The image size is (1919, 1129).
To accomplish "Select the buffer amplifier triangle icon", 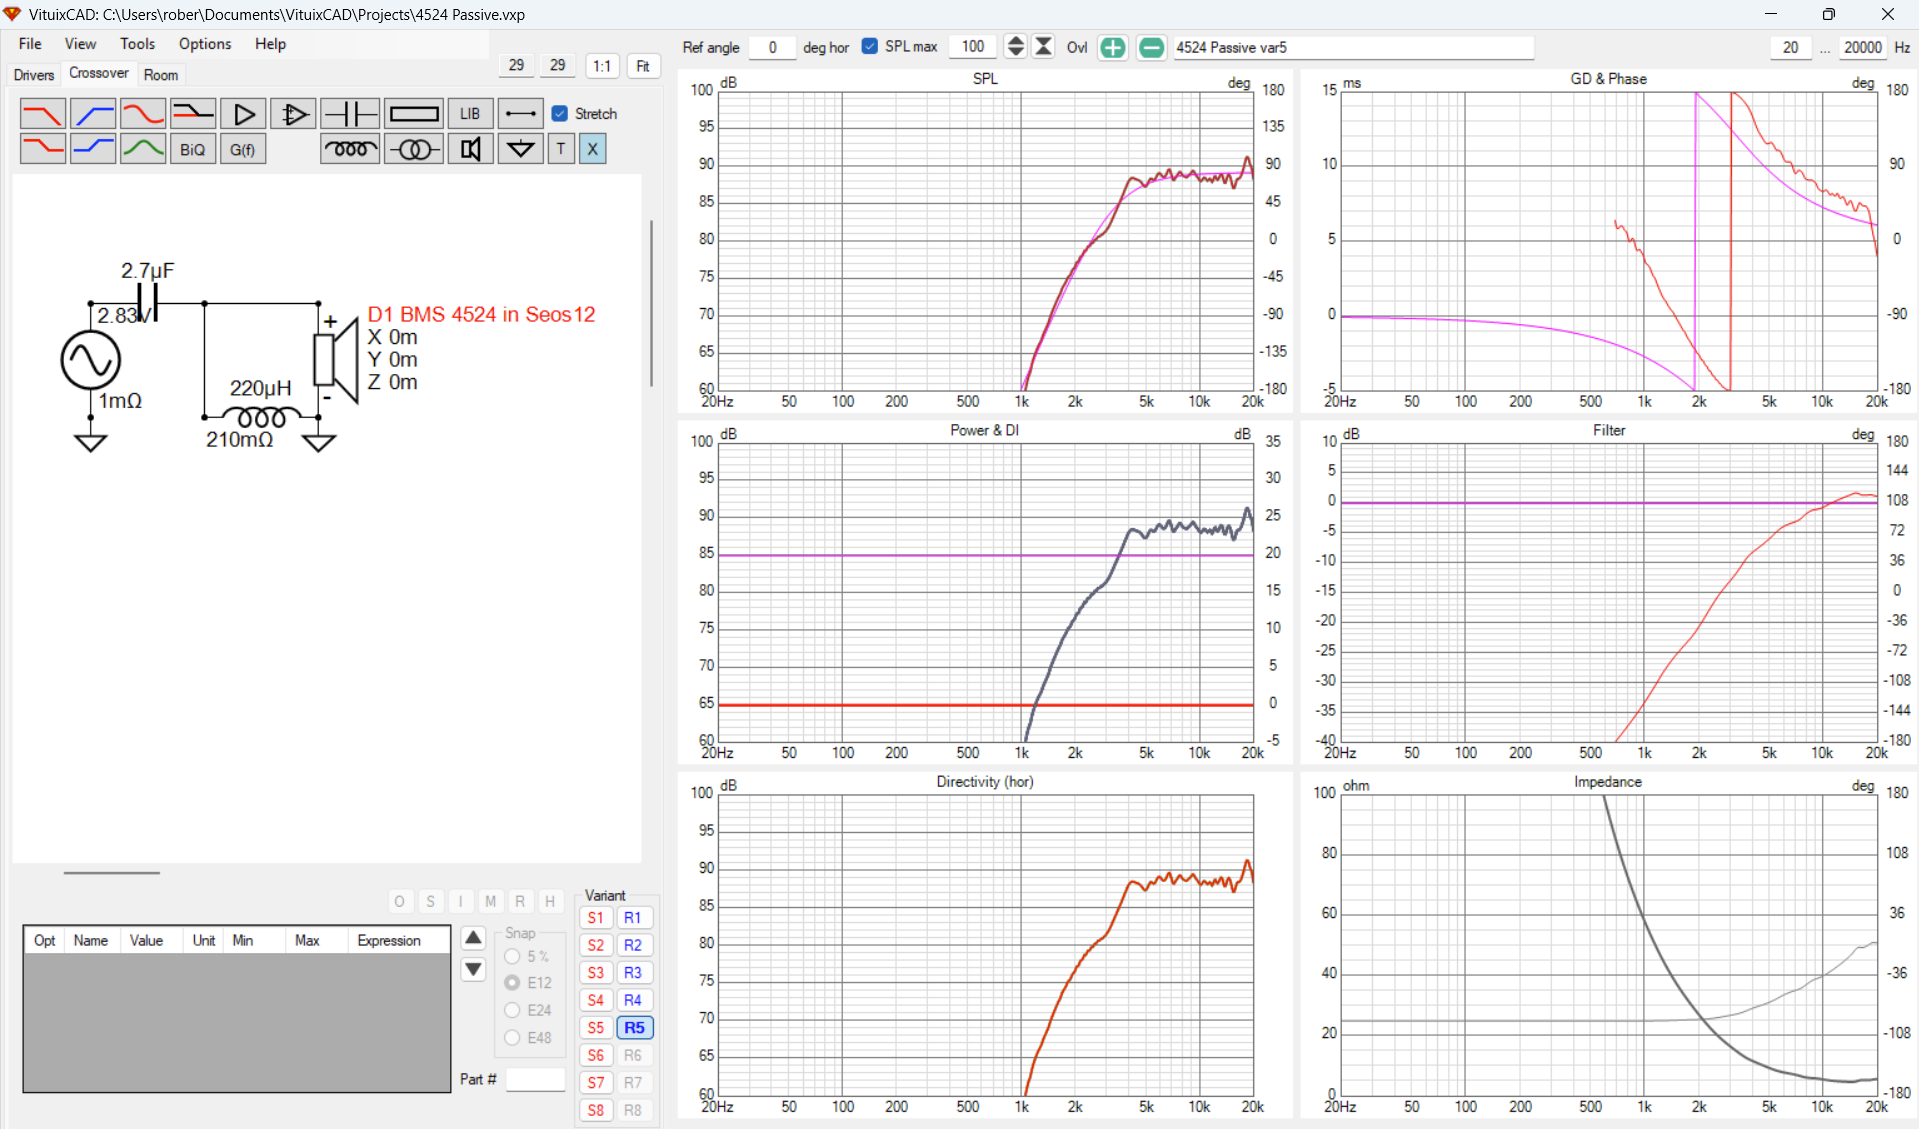I will pos(243,114).
